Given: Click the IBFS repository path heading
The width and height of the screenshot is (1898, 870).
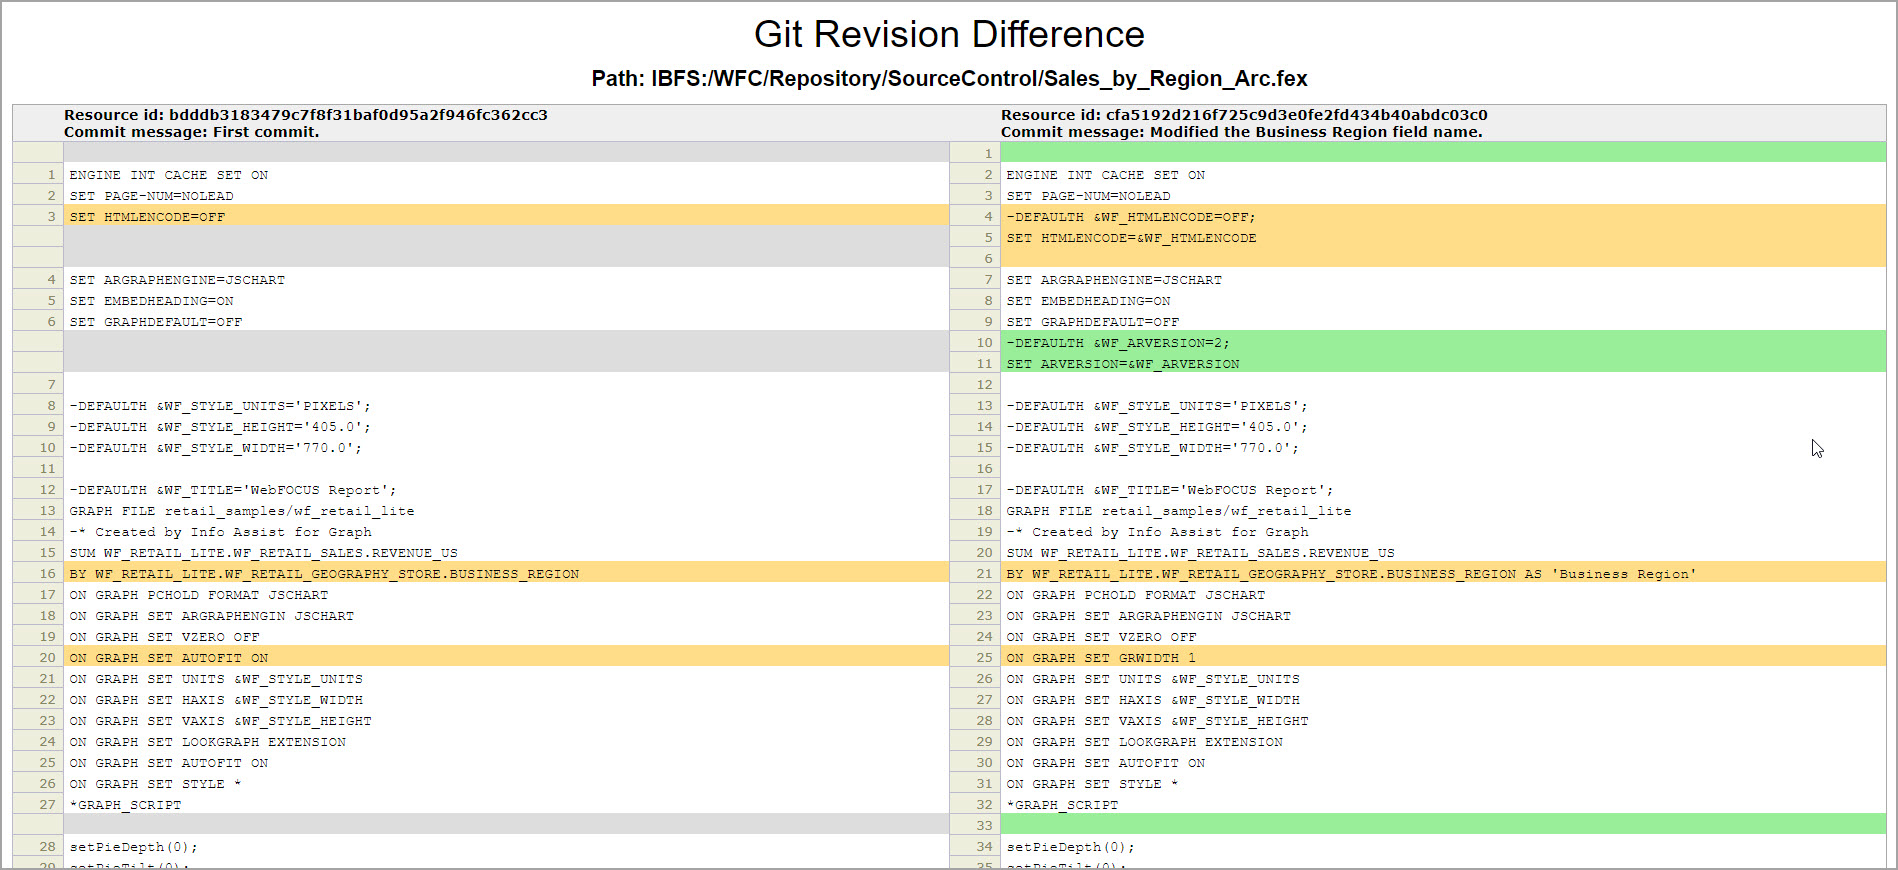Looking at the screenshot, I should 948,79.
